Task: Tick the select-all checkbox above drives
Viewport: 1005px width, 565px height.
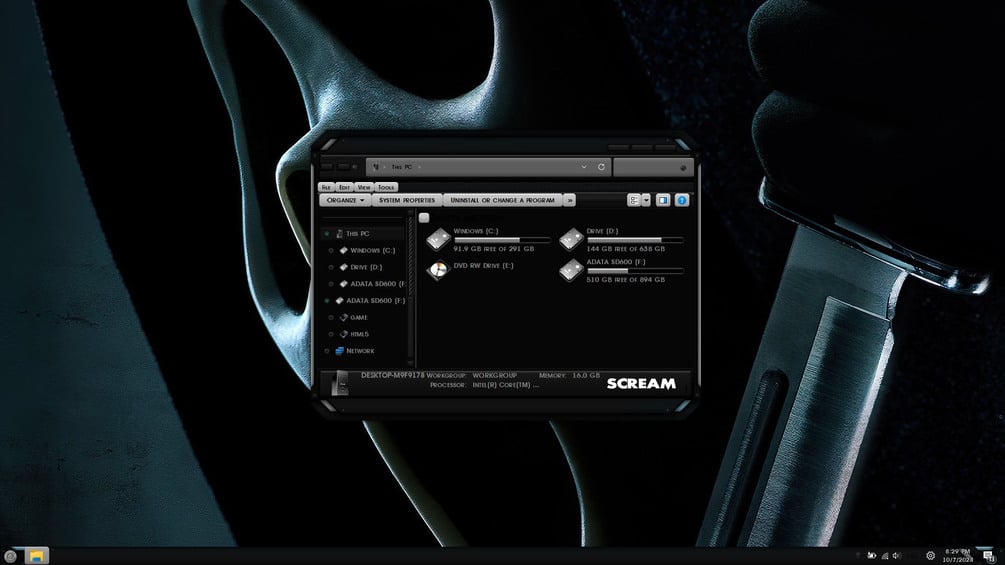Action: [x=424, y=218]
